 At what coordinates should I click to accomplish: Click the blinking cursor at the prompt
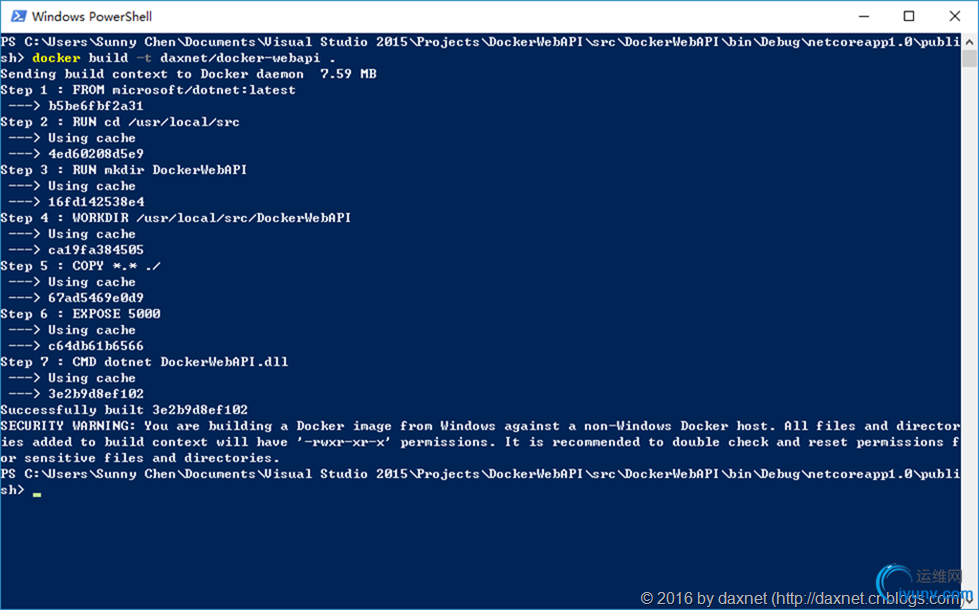pyautogui.click(x=37, y=494)
